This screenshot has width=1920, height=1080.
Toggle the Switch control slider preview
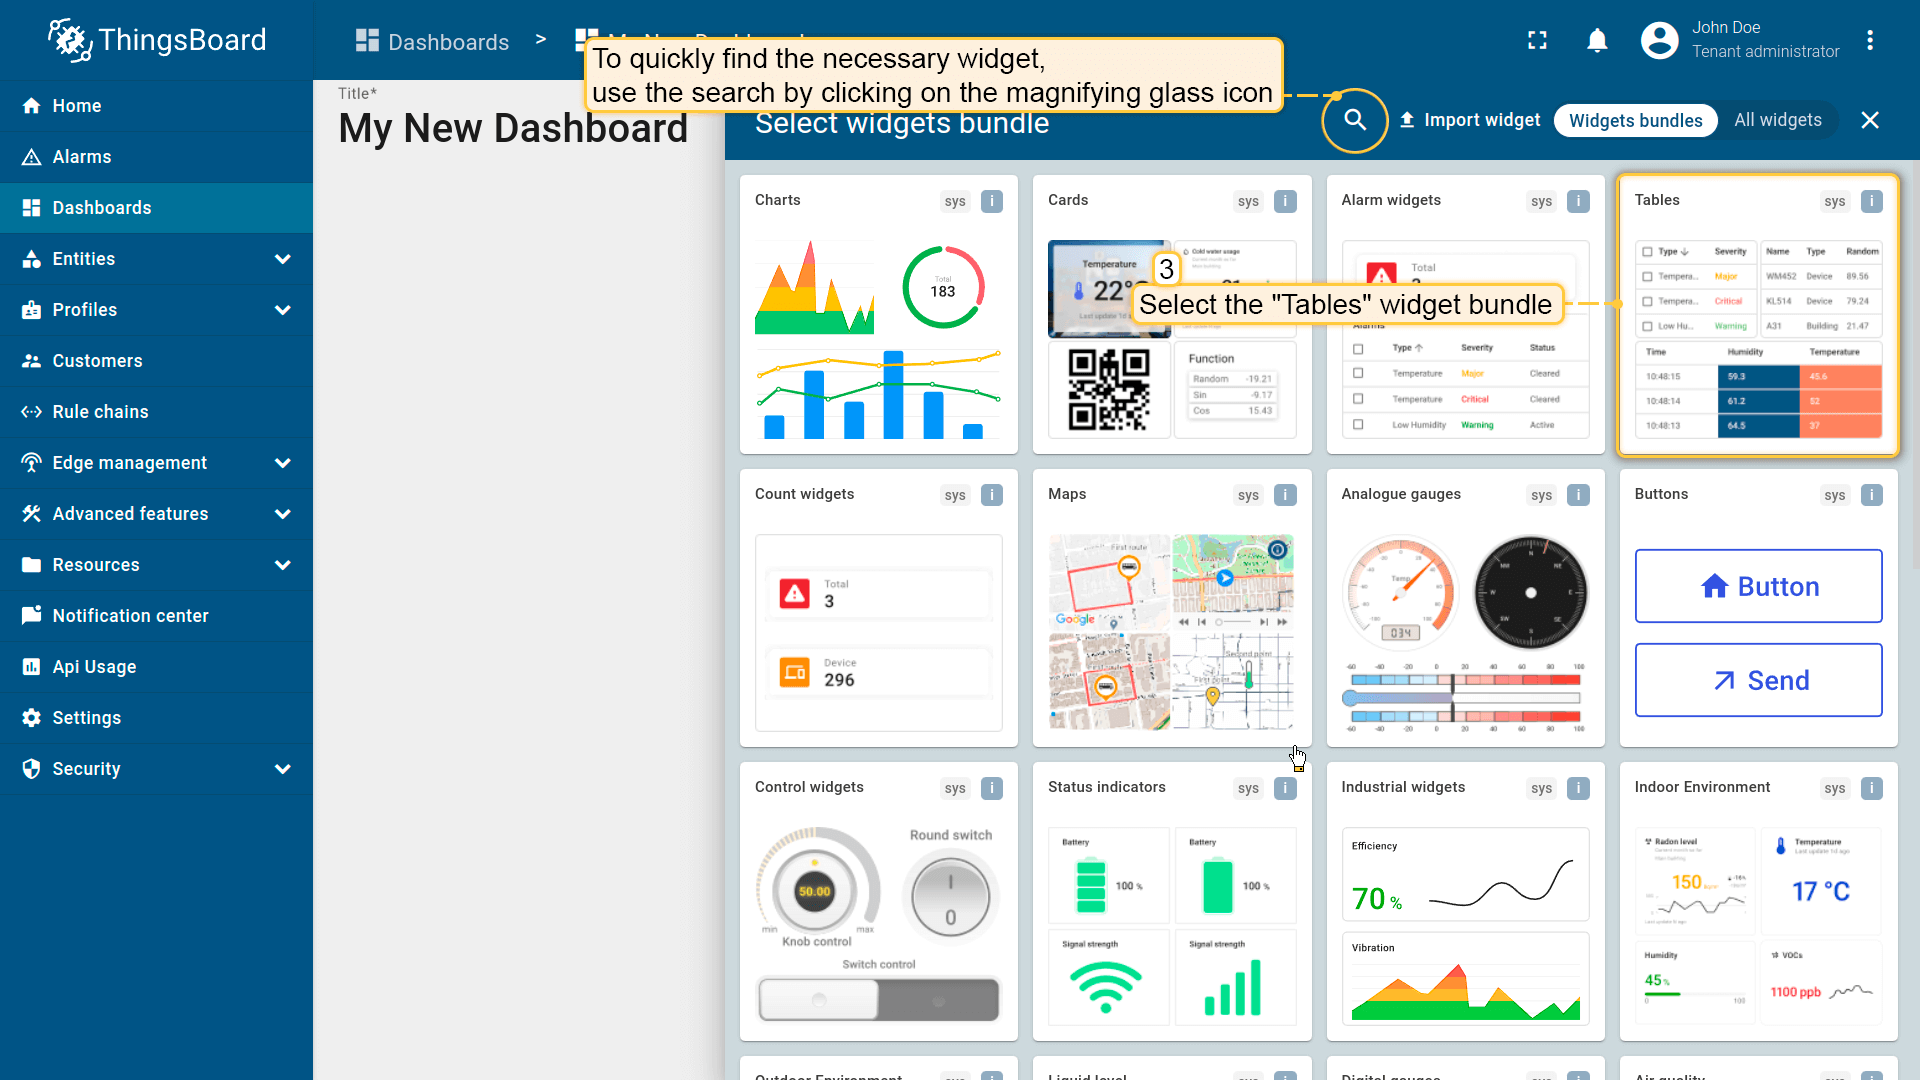[878, 1000]
